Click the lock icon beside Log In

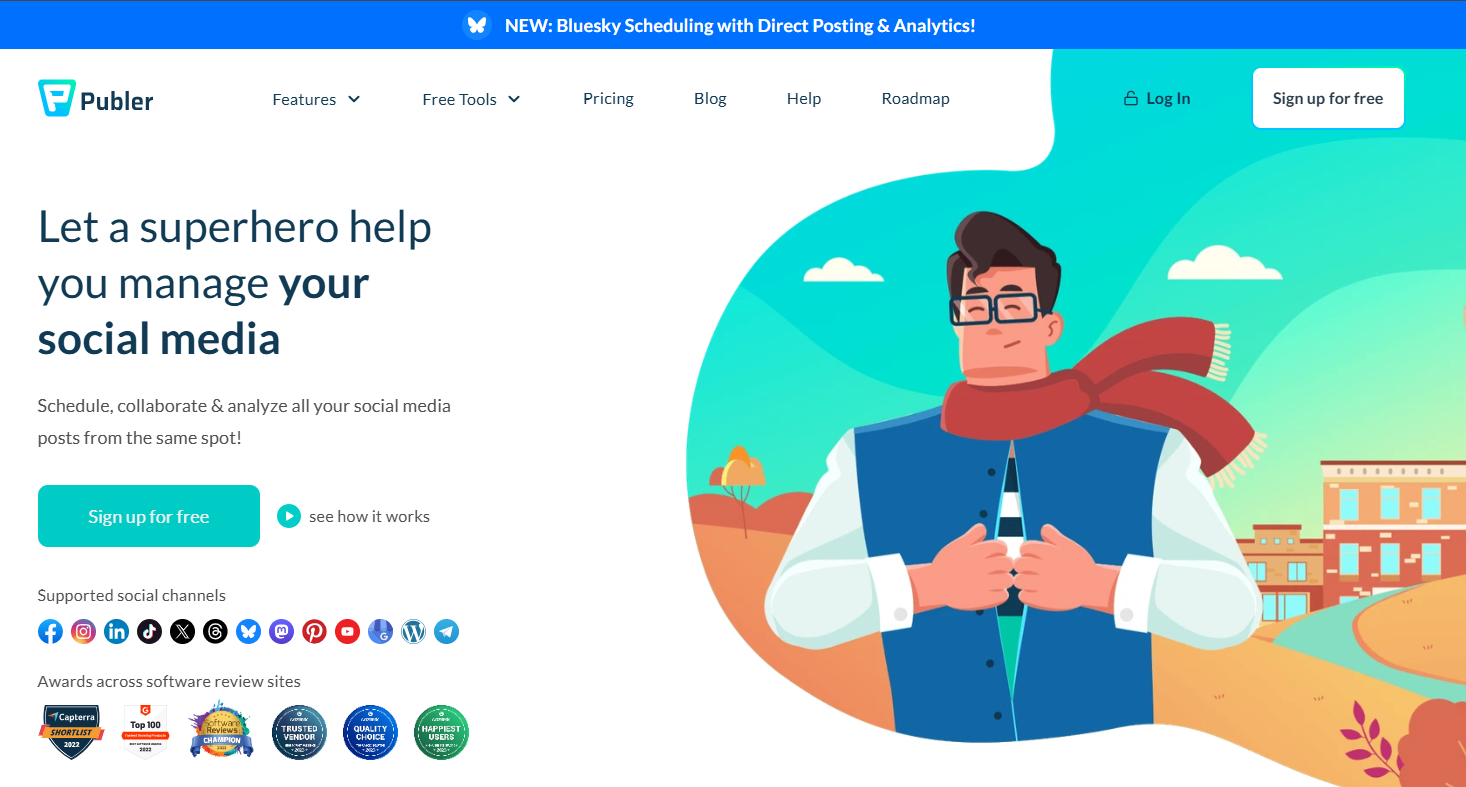click(x=1131, y=98)
